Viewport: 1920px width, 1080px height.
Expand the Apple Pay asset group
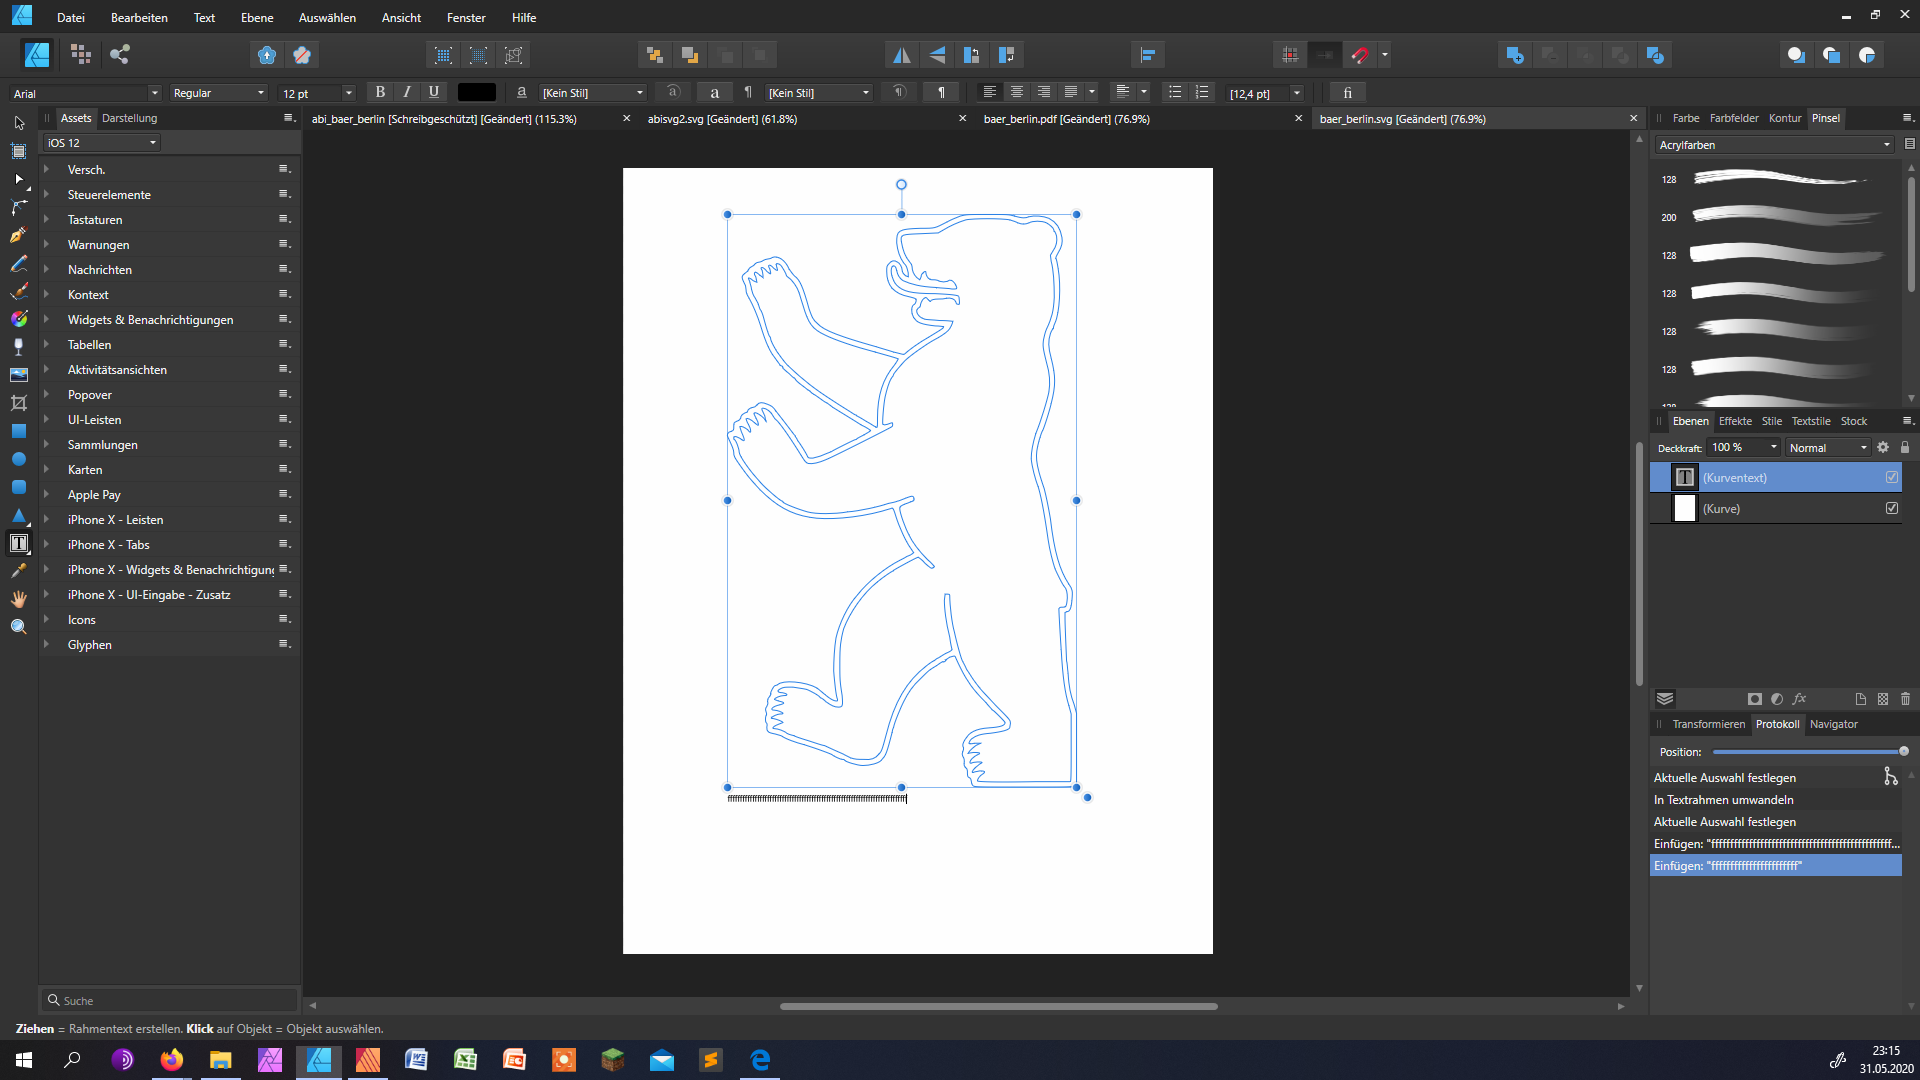(46, 494)
